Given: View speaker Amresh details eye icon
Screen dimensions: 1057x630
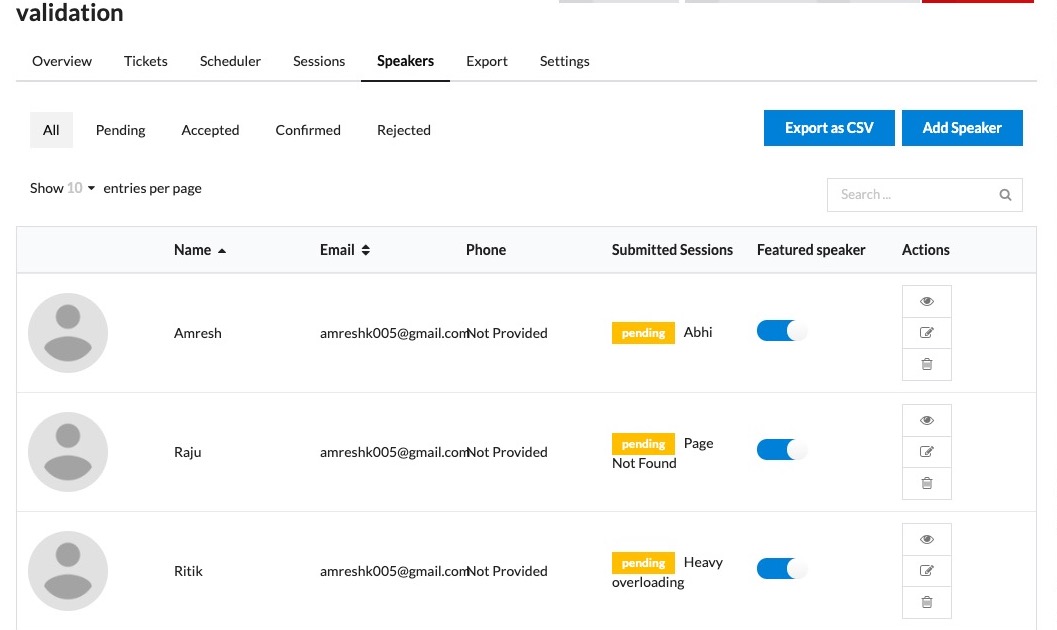Looking at the screenshot, I should 926,301.
